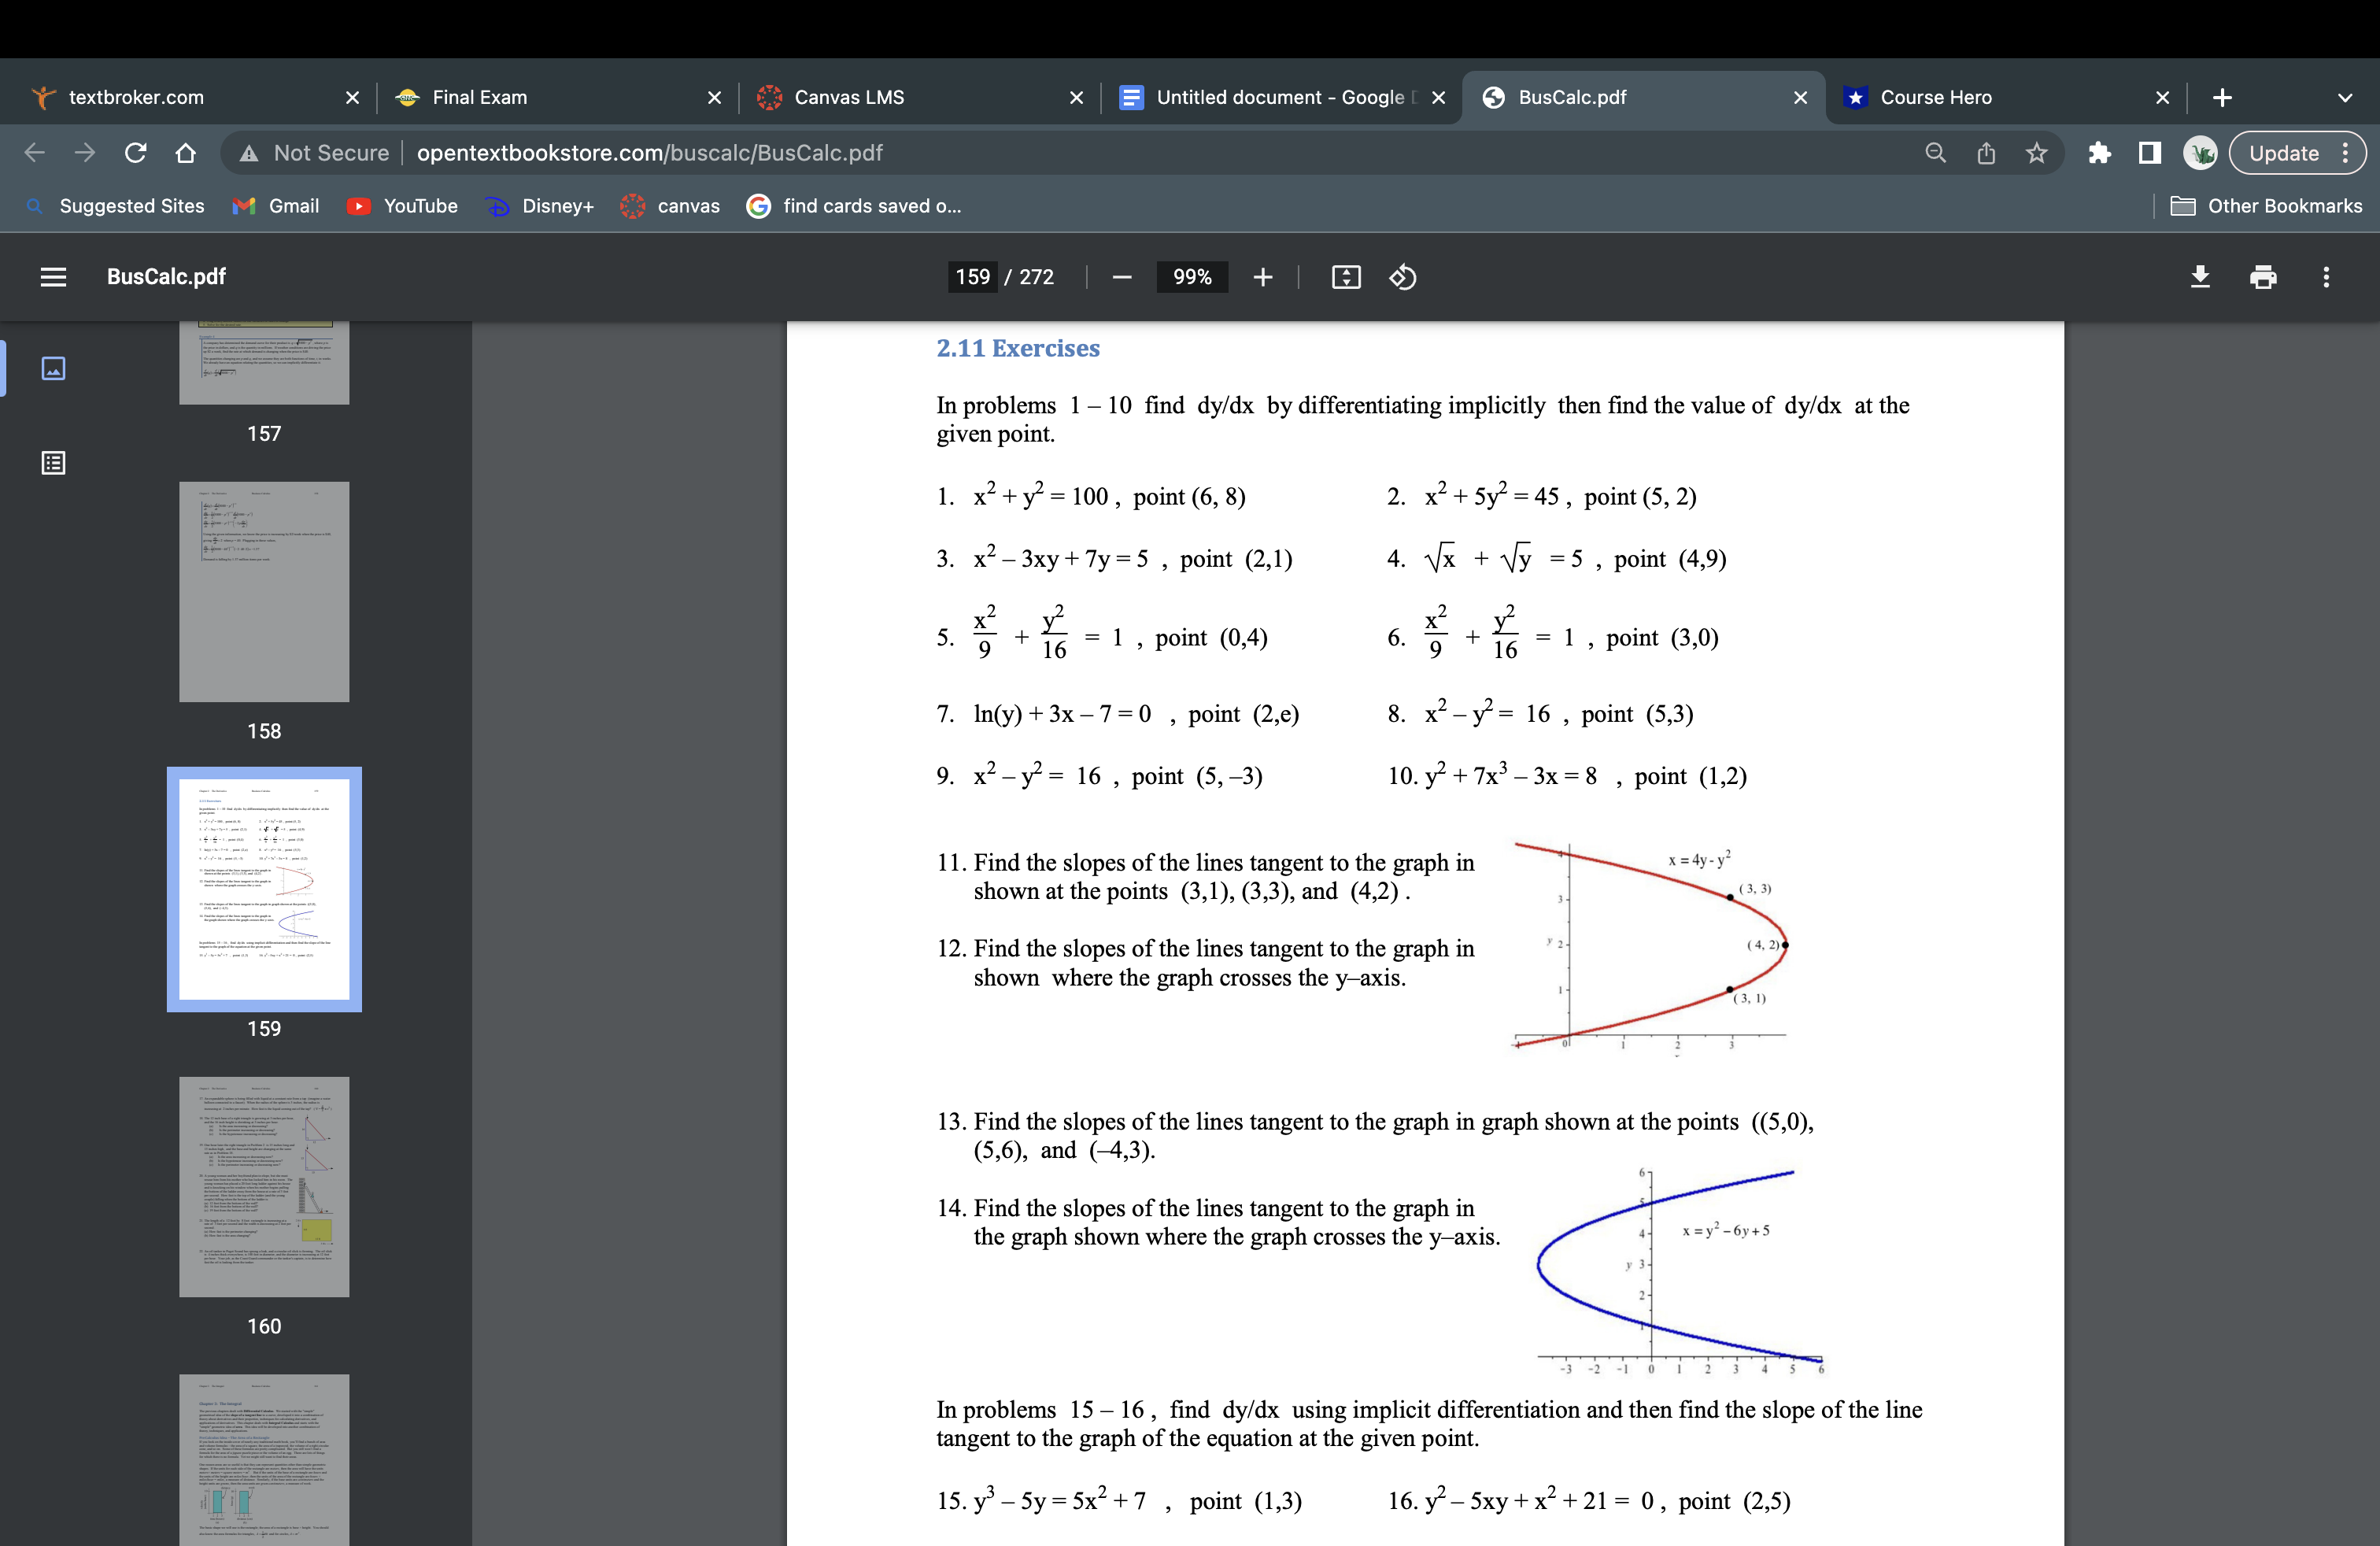Click the zoom in icon in PDF toolbar

1263,277
